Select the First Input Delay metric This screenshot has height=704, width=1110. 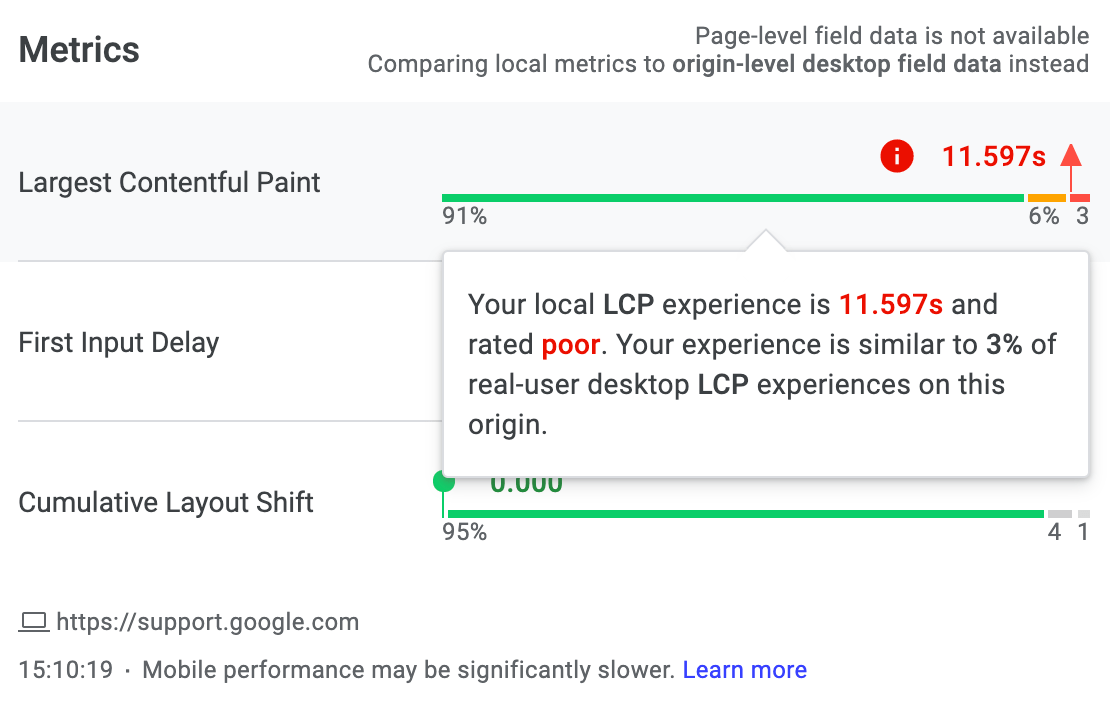(x=118, y=343)
